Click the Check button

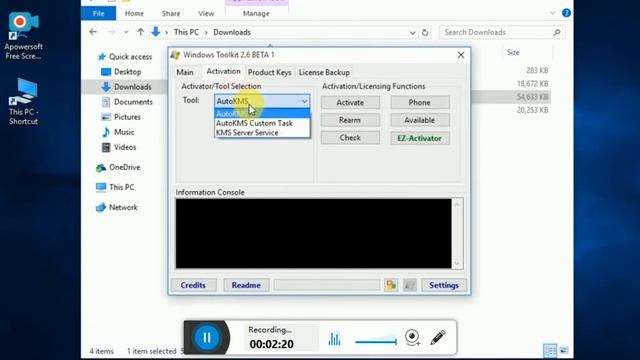click(350, 138)
